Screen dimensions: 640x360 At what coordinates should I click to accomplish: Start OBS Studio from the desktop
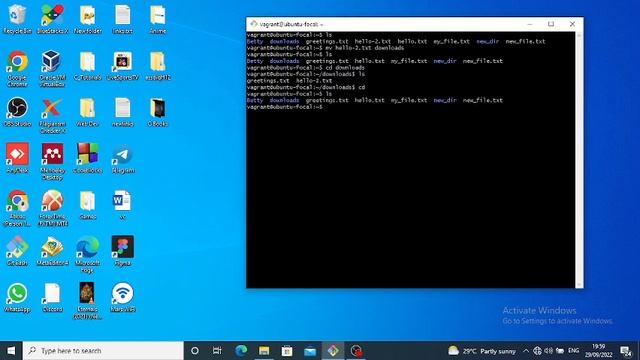[17, 111]
